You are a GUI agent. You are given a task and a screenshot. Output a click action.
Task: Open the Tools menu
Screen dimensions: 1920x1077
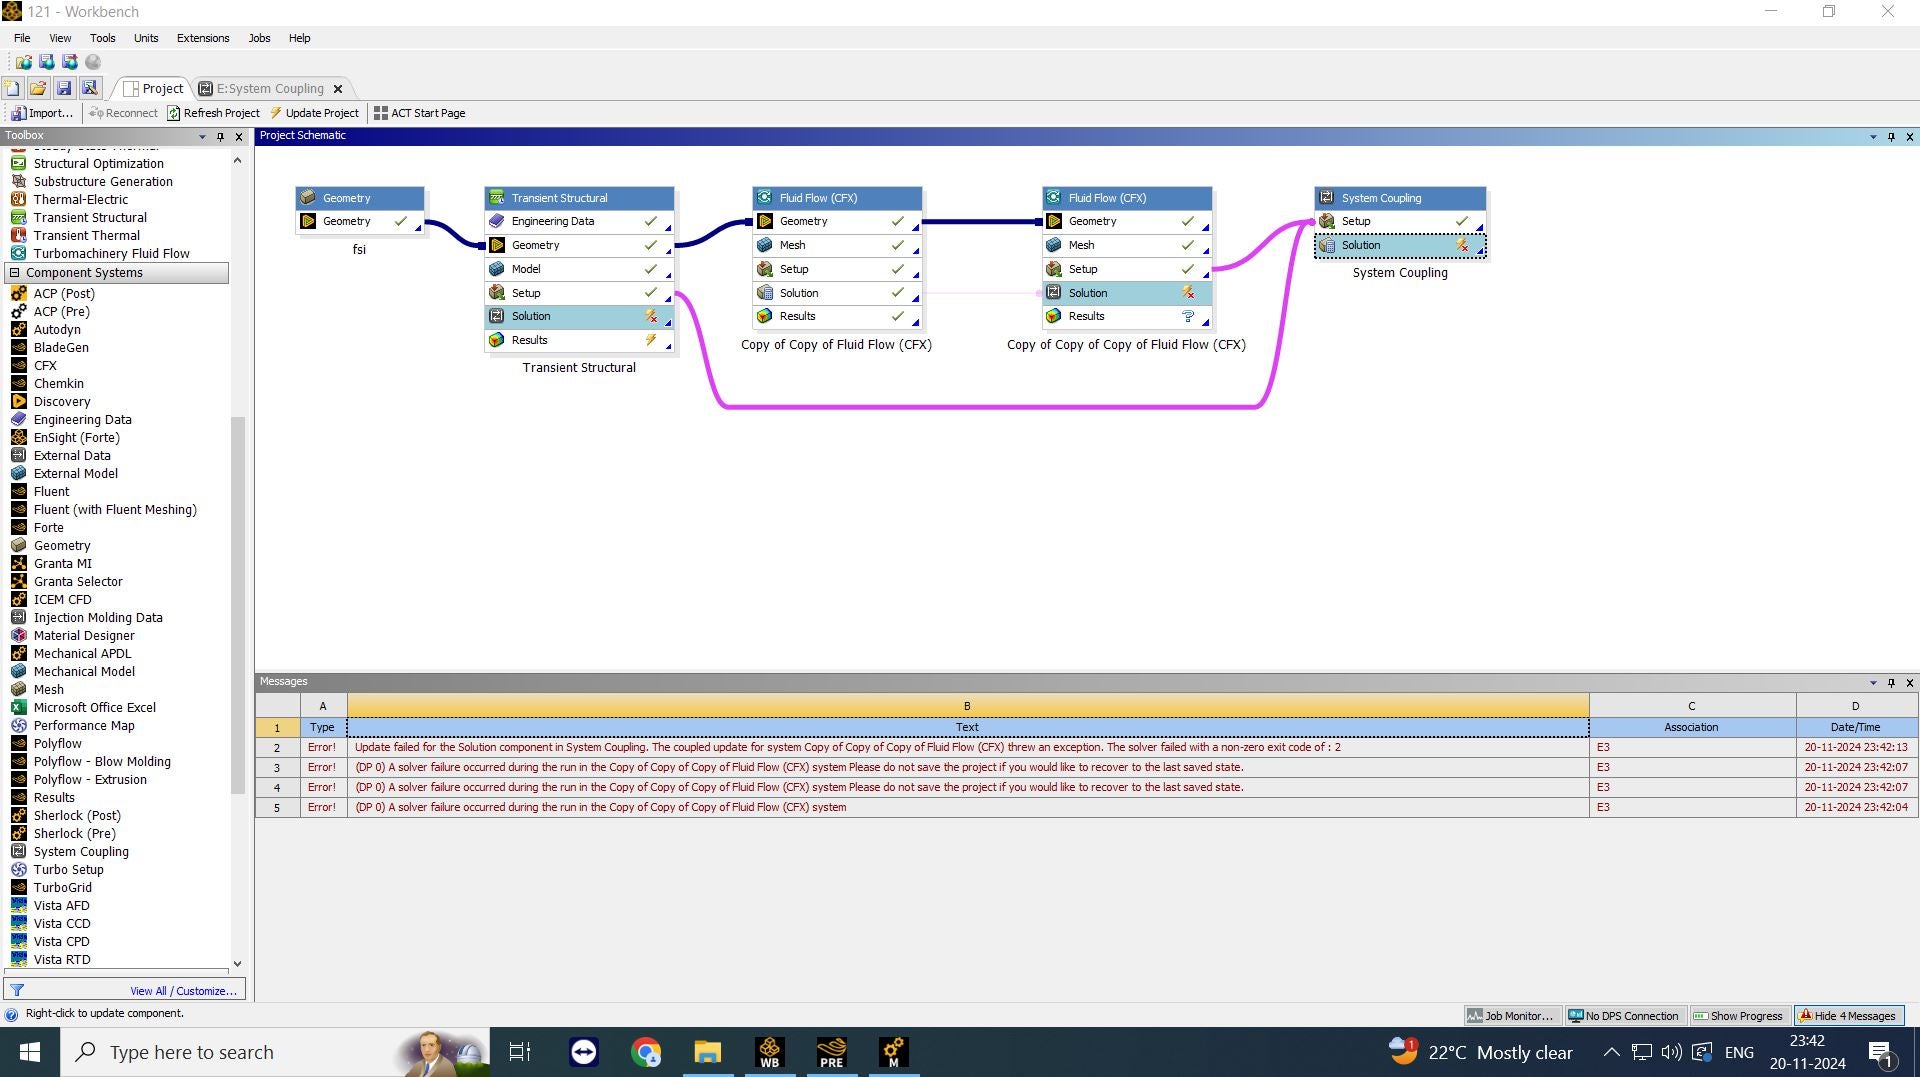point(102,38)
